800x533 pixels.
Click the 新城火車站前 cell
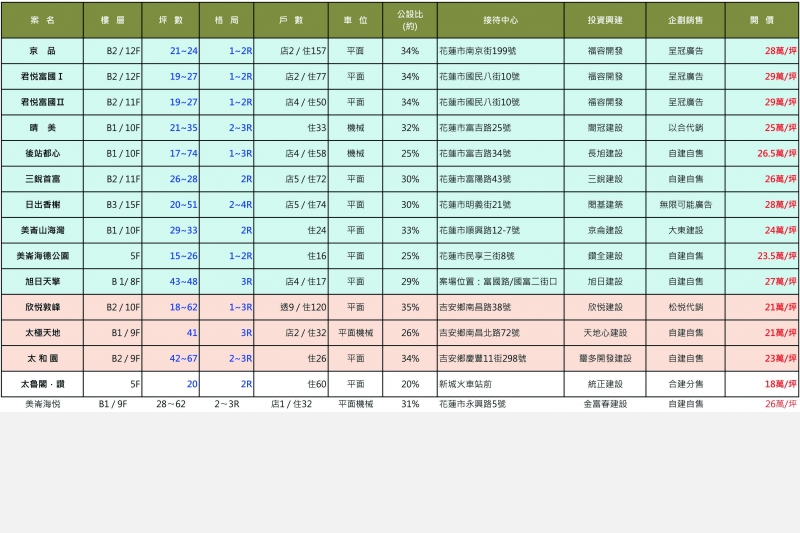coord(501,384)
